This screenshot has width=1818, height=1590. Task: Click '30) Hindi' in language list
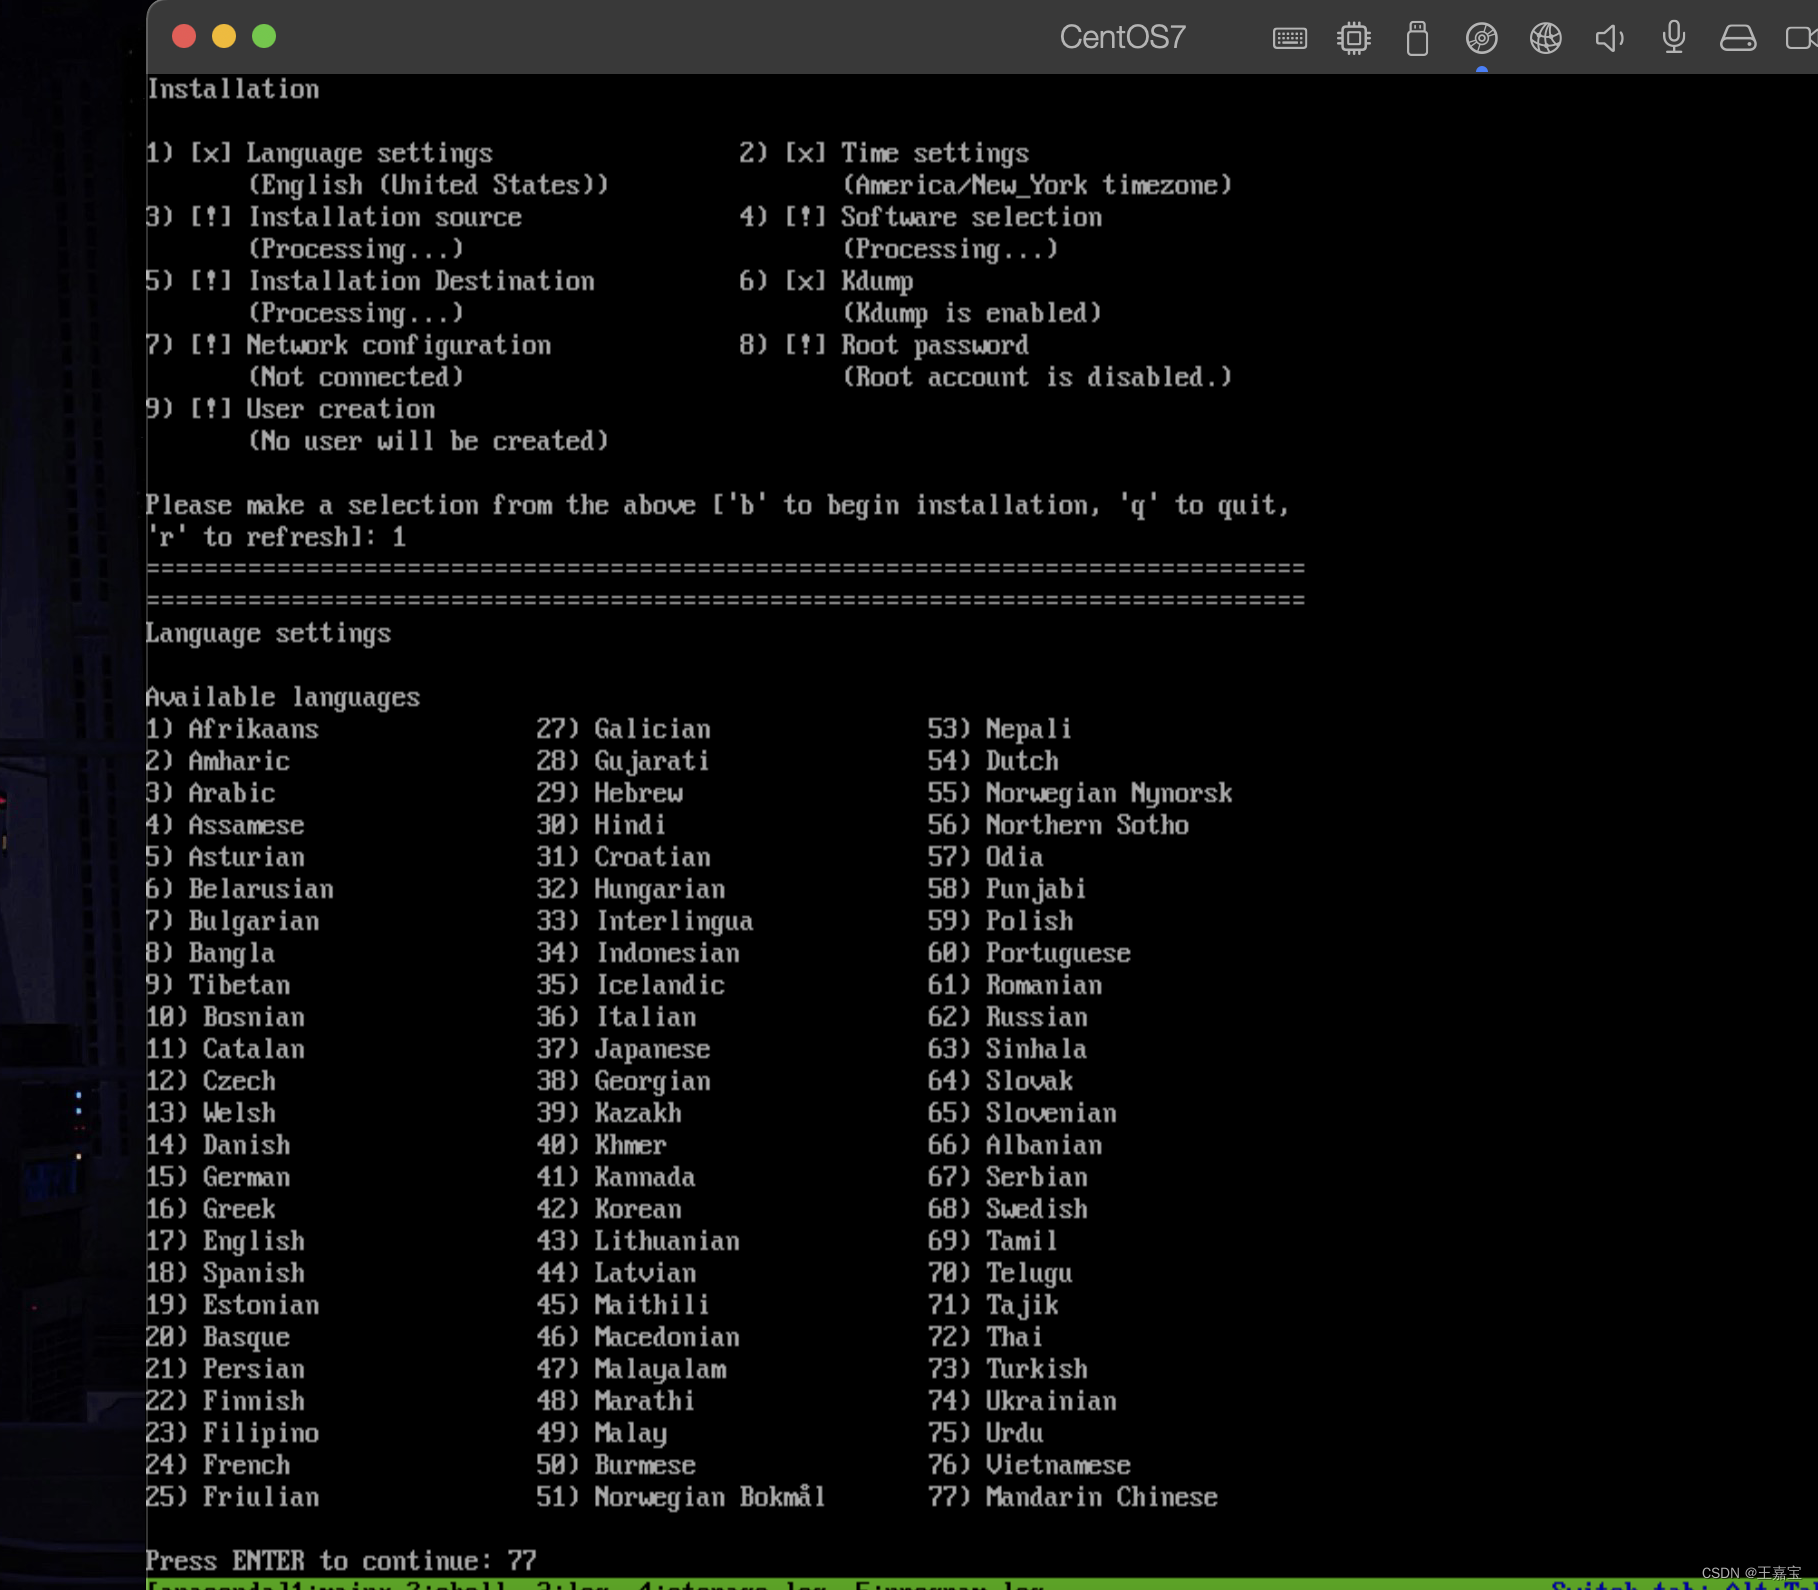click(601, 825)
